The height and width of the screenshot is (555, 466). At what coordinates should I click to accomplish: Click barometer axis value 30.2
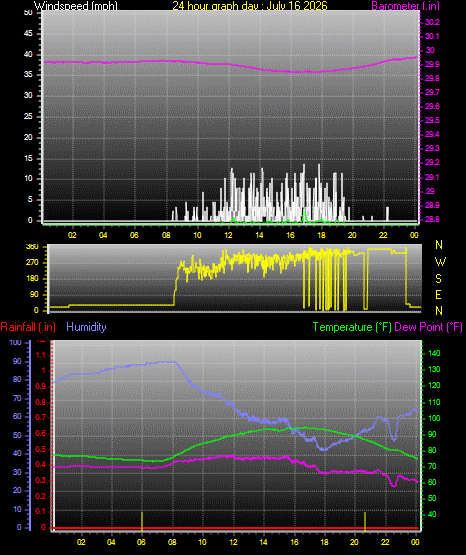432,22
